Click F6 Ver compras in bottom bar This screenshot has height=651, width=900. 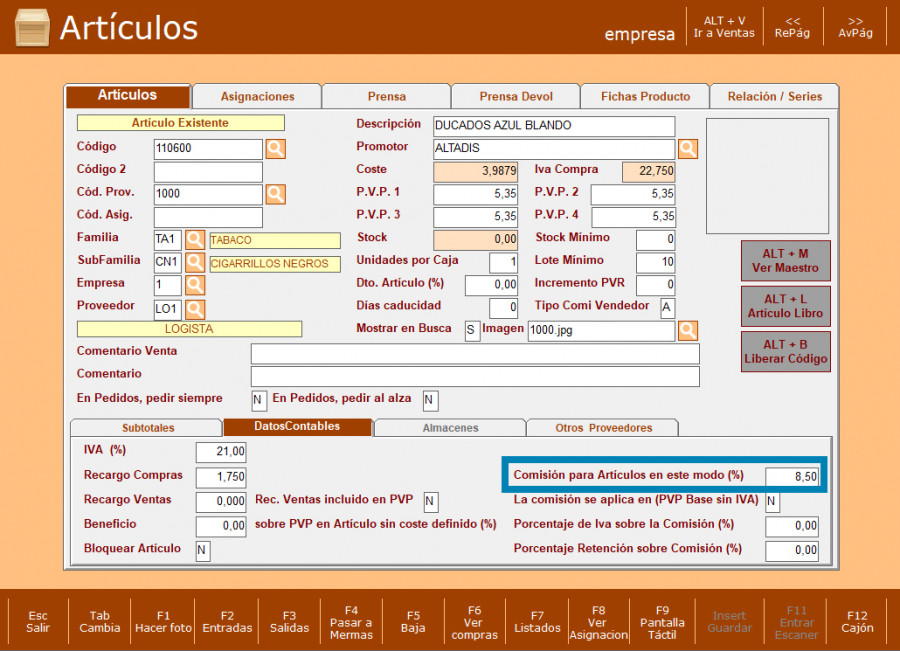(474, 622)
